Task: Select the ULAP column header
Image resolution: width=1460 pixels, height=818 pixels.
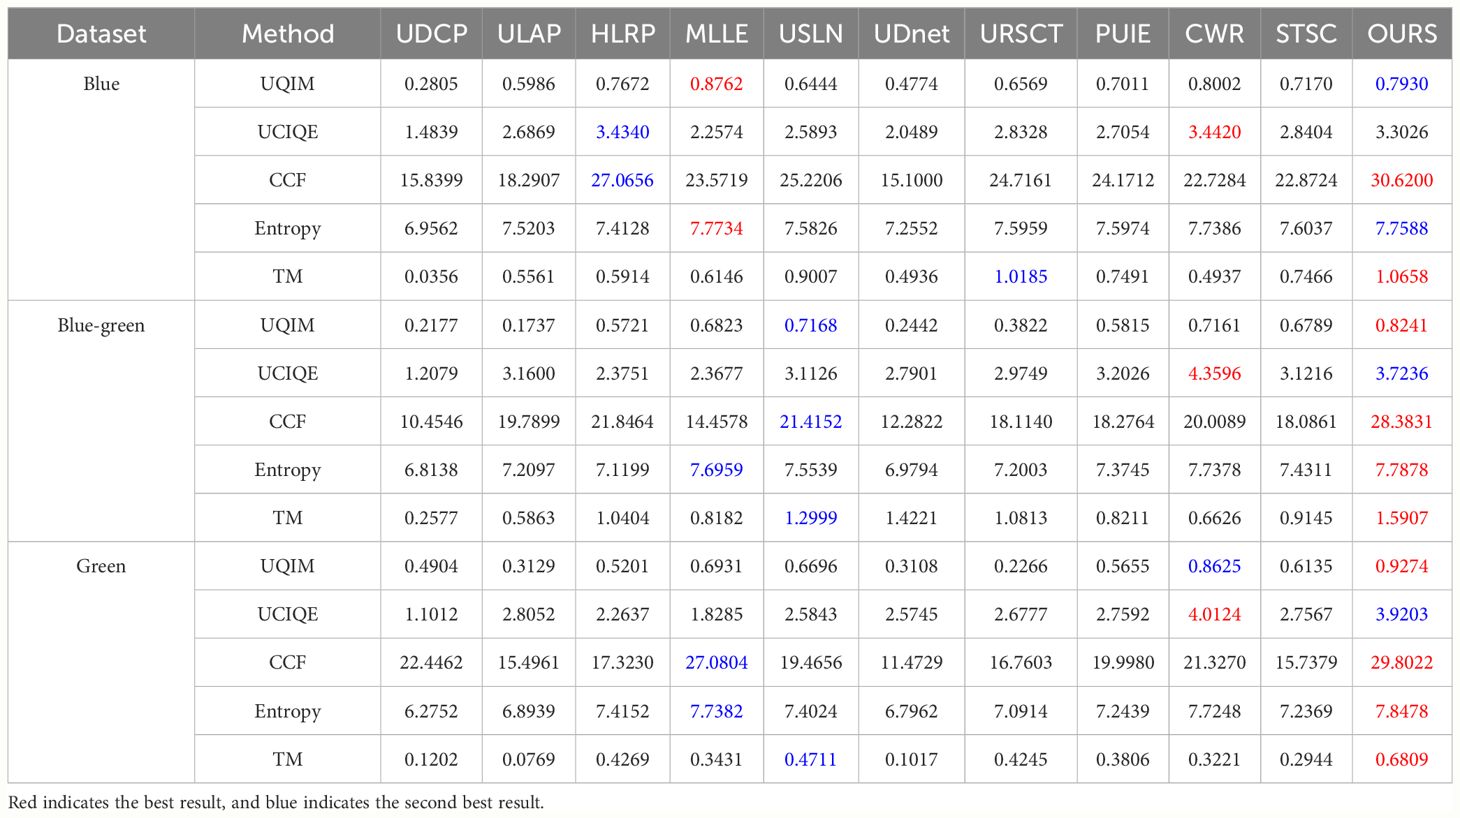Action: (529, 34)
